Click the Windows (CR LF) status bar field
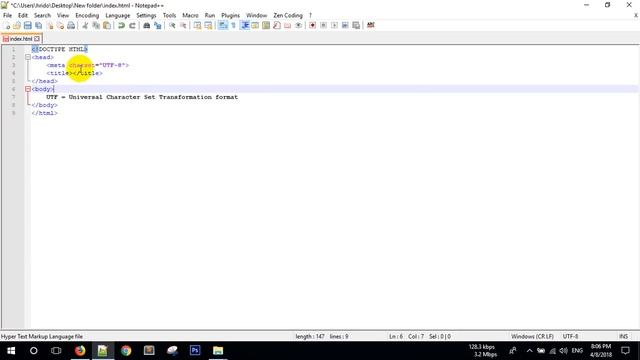This screenshot has width=640, height=360. pyautogui.click(x=532, y=337)
